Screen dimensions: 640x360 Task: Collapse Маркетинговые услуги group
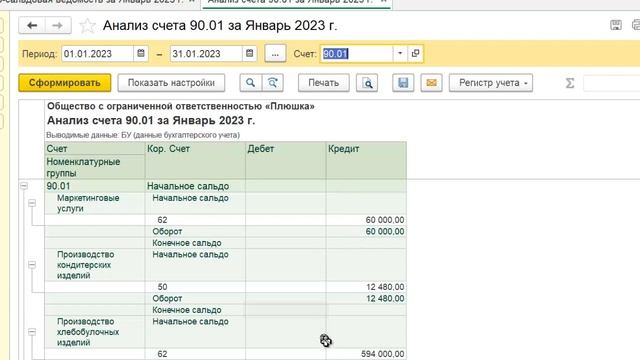[32, 203]
